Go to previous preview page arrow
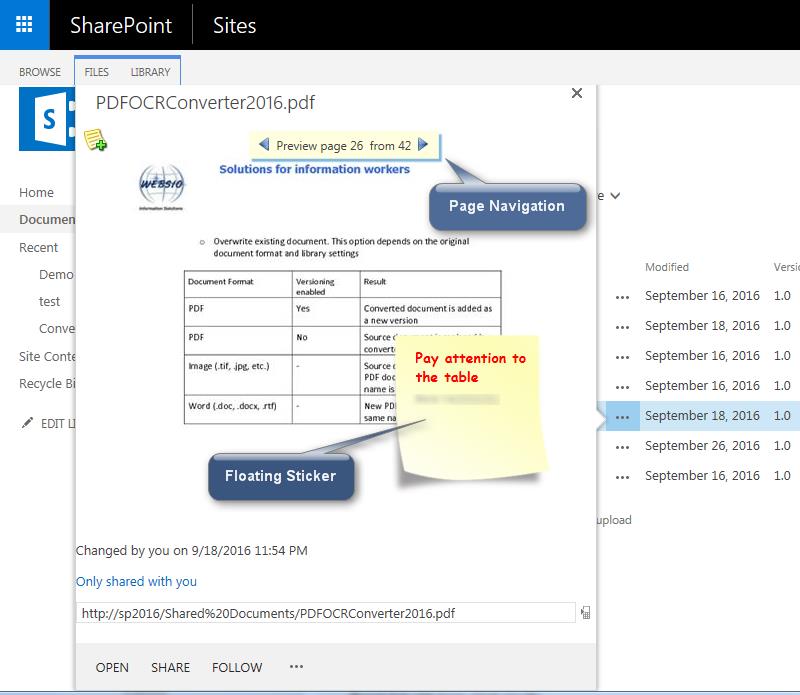 pyautogui.click(x=264, y=145)
